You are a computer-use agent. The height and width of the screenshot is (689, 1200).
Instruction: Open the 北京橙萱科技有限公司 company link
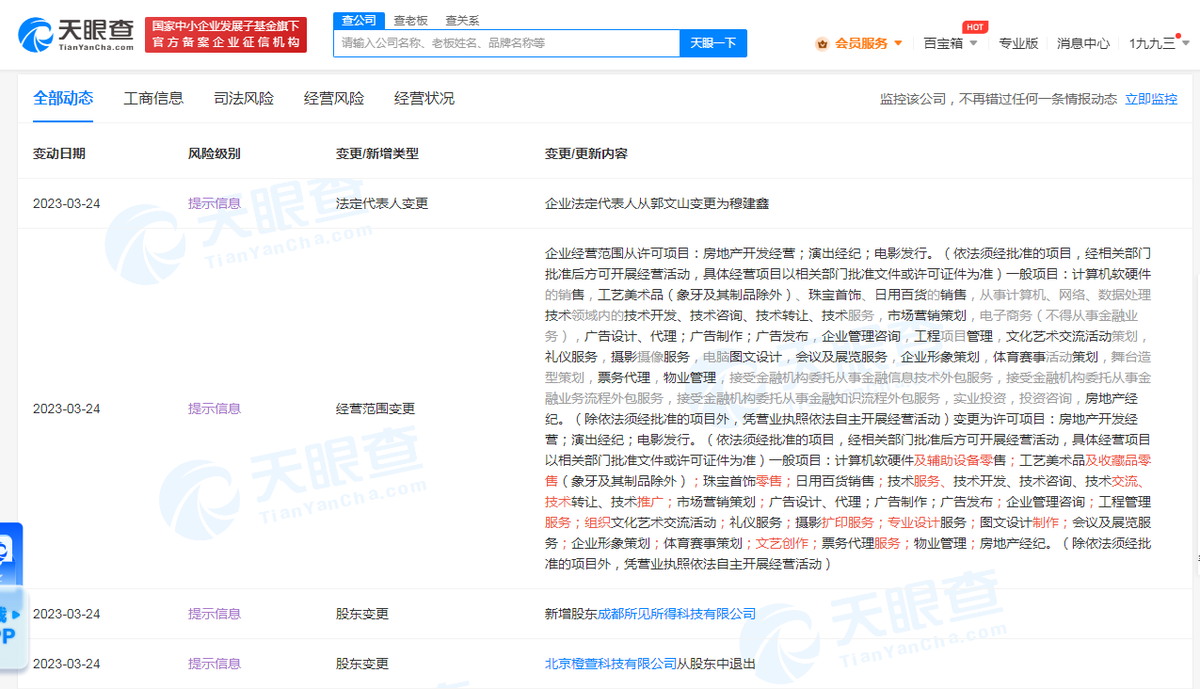pyautogui.click(x=611, y=664)
